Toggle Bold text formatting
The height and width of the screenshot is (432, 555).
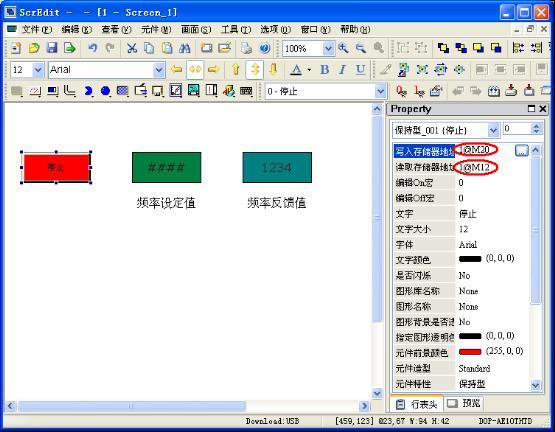tap(324, 70)
